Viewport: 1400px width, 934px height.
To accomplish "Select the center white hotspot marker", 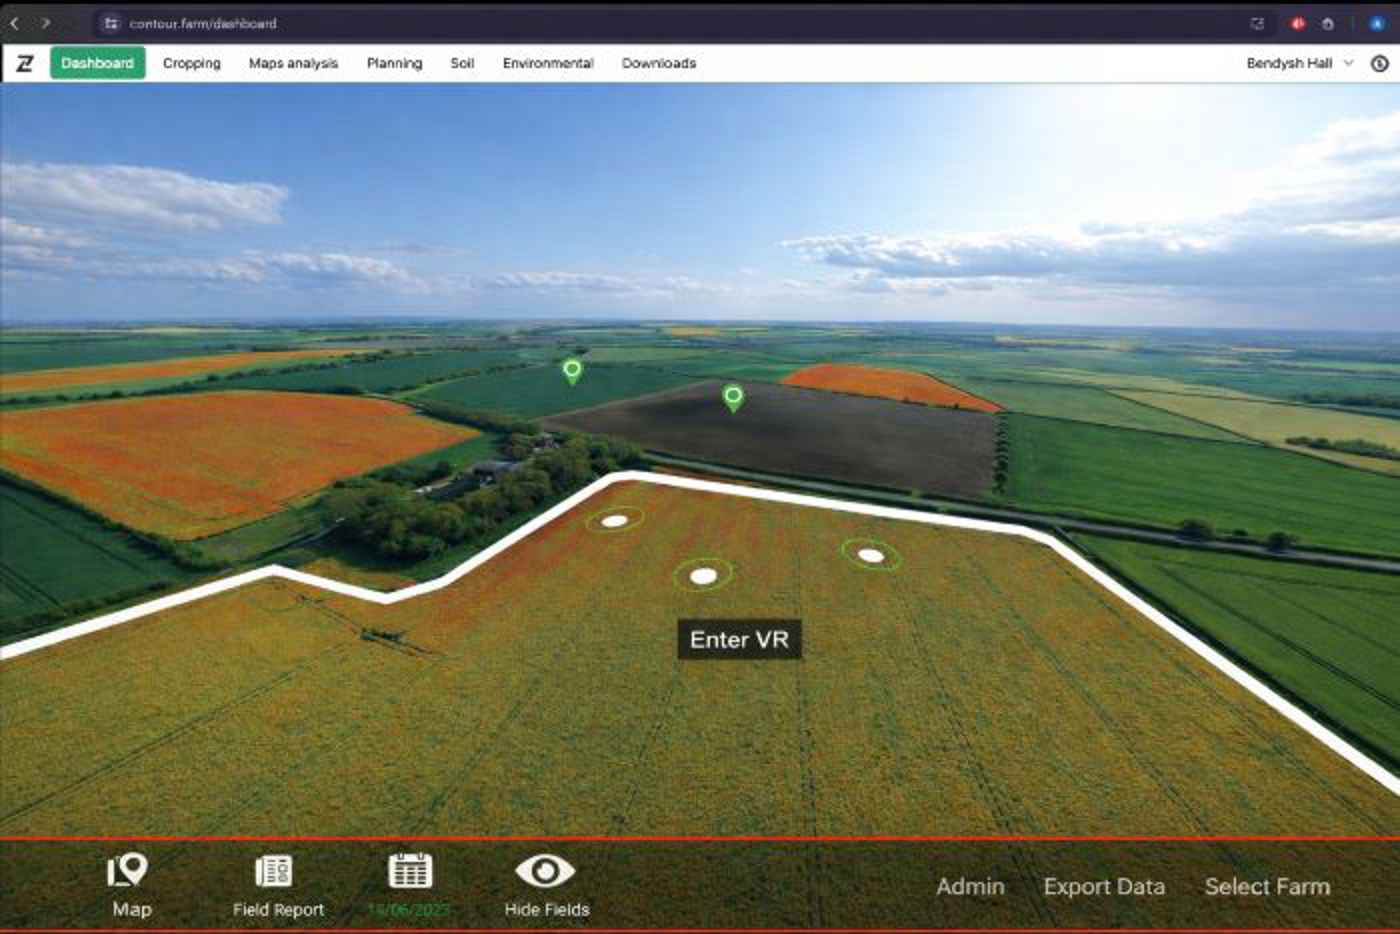I will [x=703, y=575].
